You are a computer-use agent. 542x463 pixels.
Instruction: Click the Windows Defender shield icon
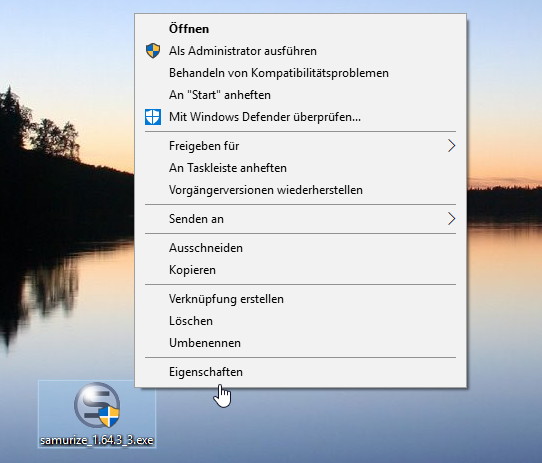click(153, 117)
